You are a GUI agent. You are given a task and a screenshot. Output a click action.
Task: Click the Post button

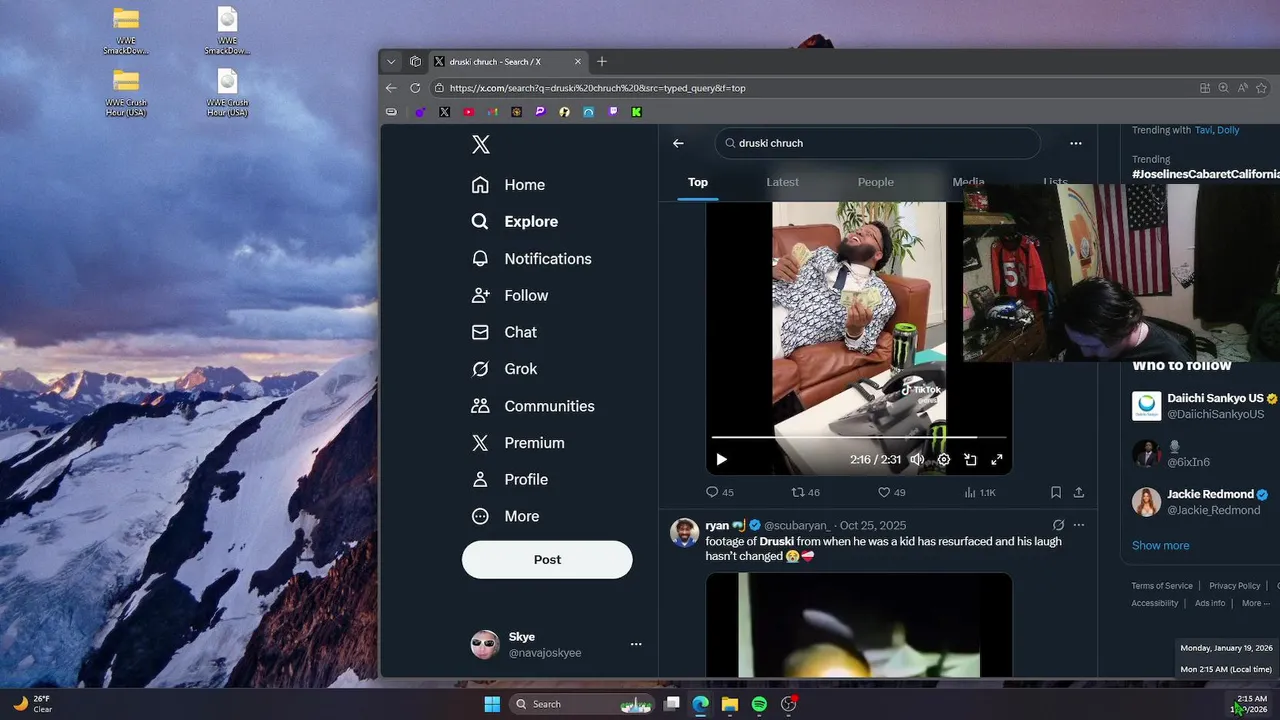[547, 560]
